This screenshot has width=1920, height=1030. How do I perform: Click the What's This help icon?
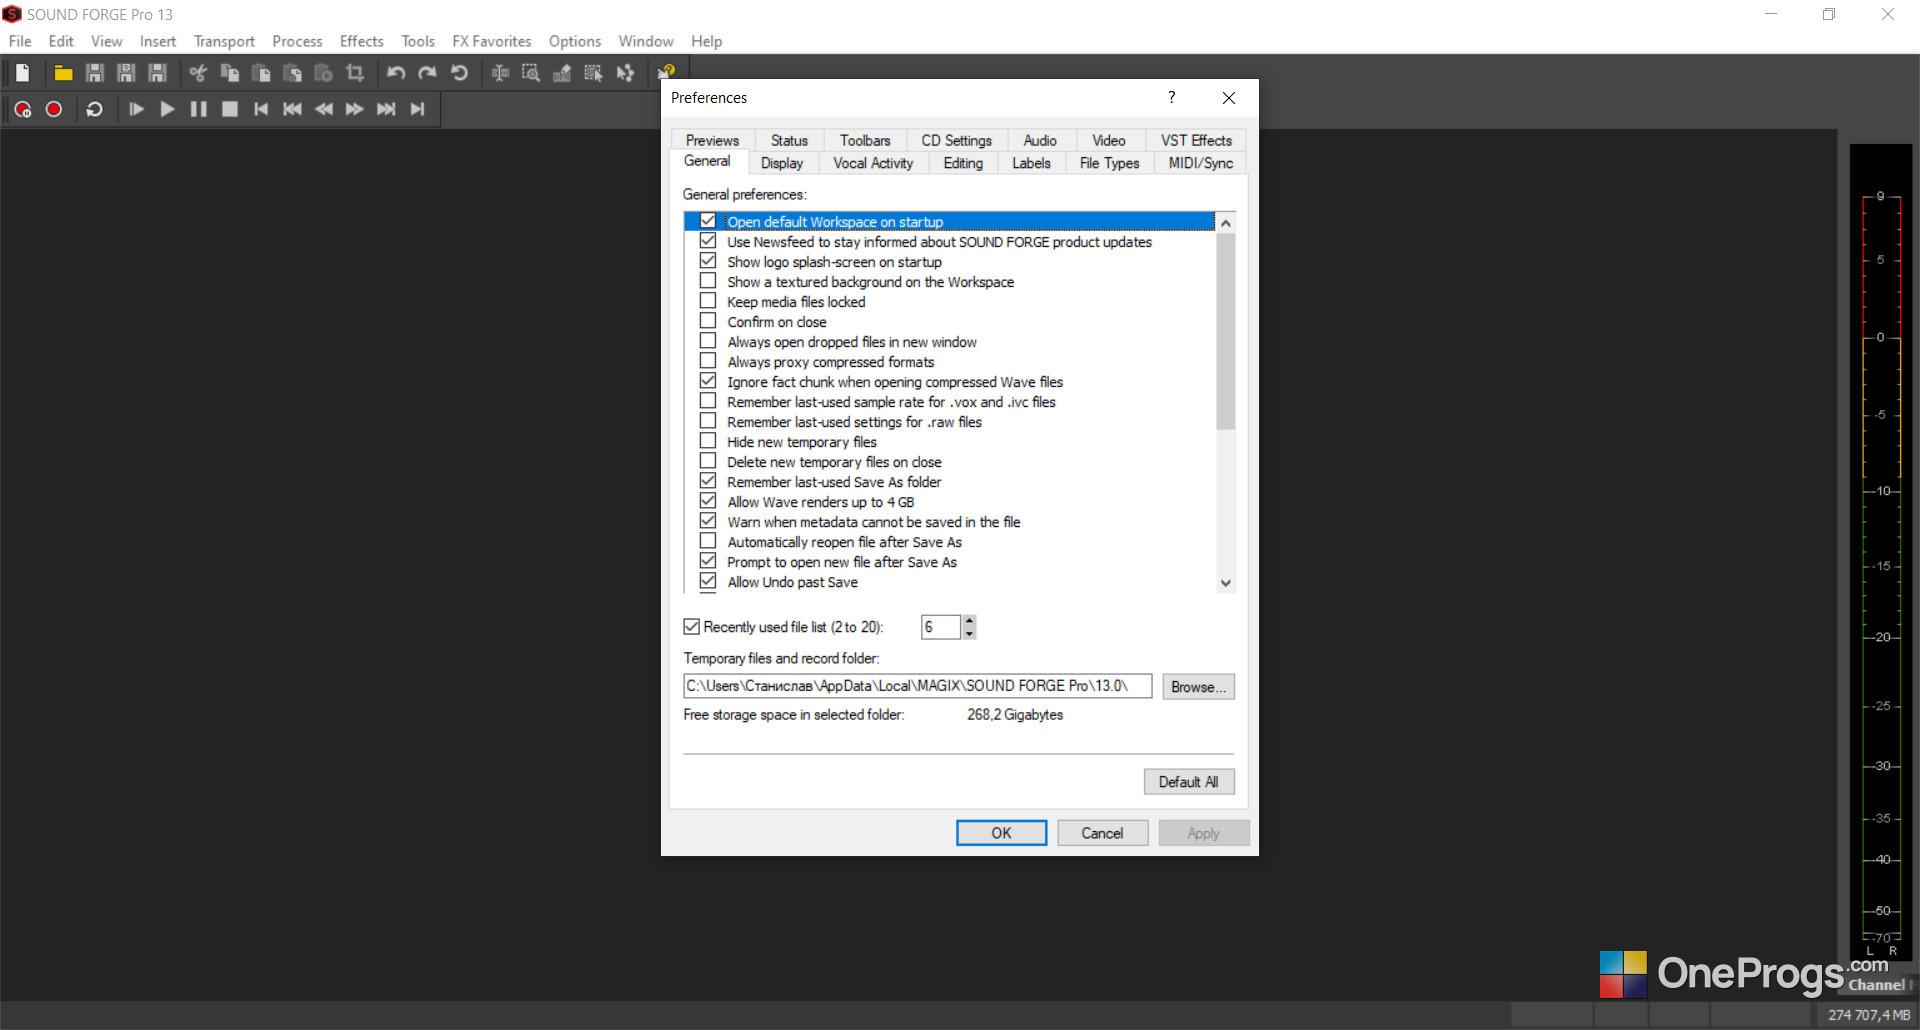click(666, 71)
